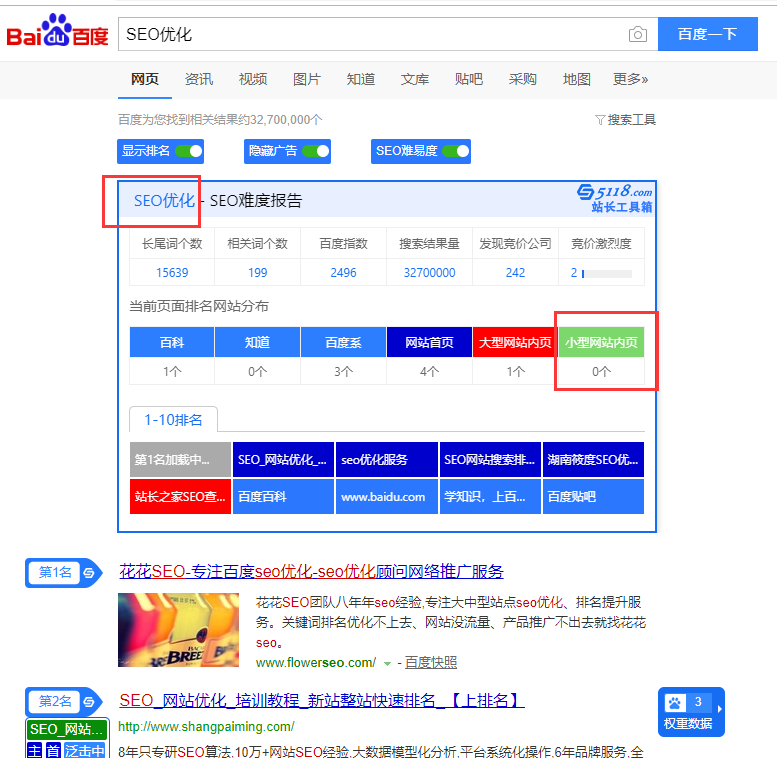The height and width of the screenshot is (758, 777).
Task: Switch to the 资讯 tab
Action: coord(199,79)
